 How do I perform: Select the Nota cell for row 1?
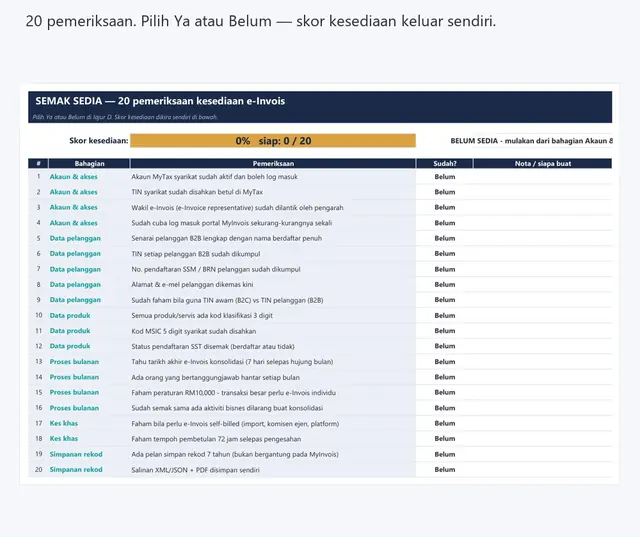click(x=542, y=177)
